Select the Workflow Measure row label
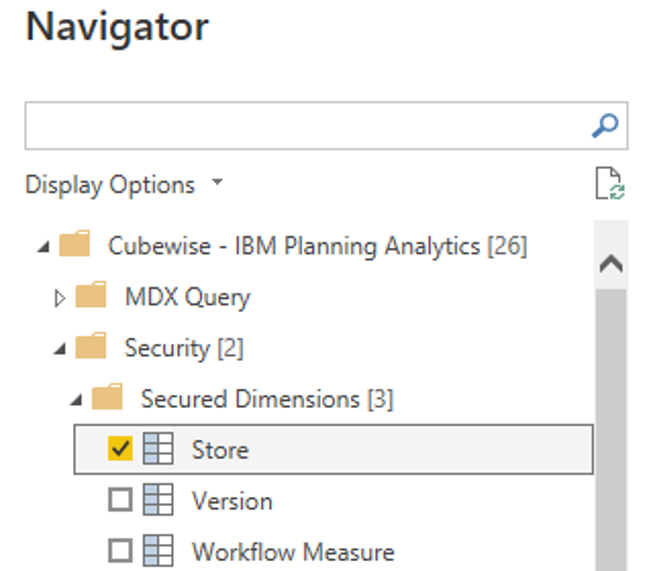Viewport: 648px width, 571px height. click(x=293, y=552)
